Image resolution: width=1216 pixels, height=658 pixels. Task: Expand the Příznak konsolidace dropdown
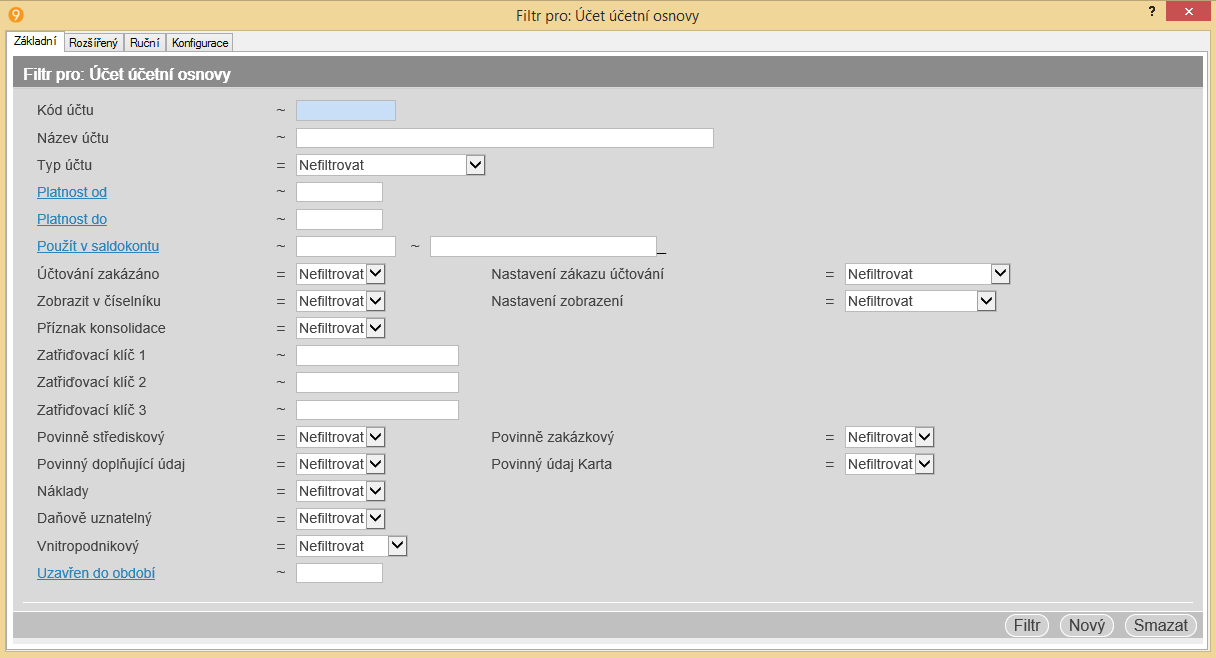[341, 328]
